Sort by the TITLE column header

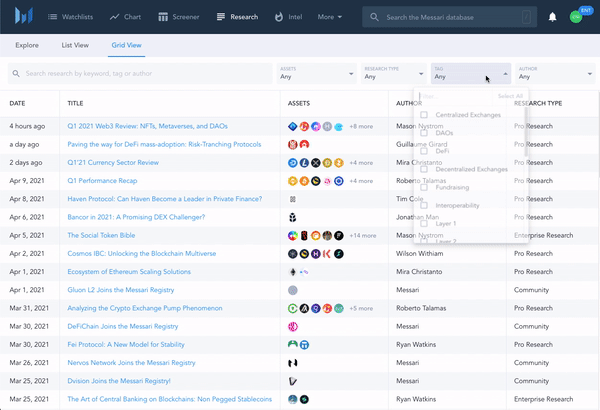tap(75, 103)
